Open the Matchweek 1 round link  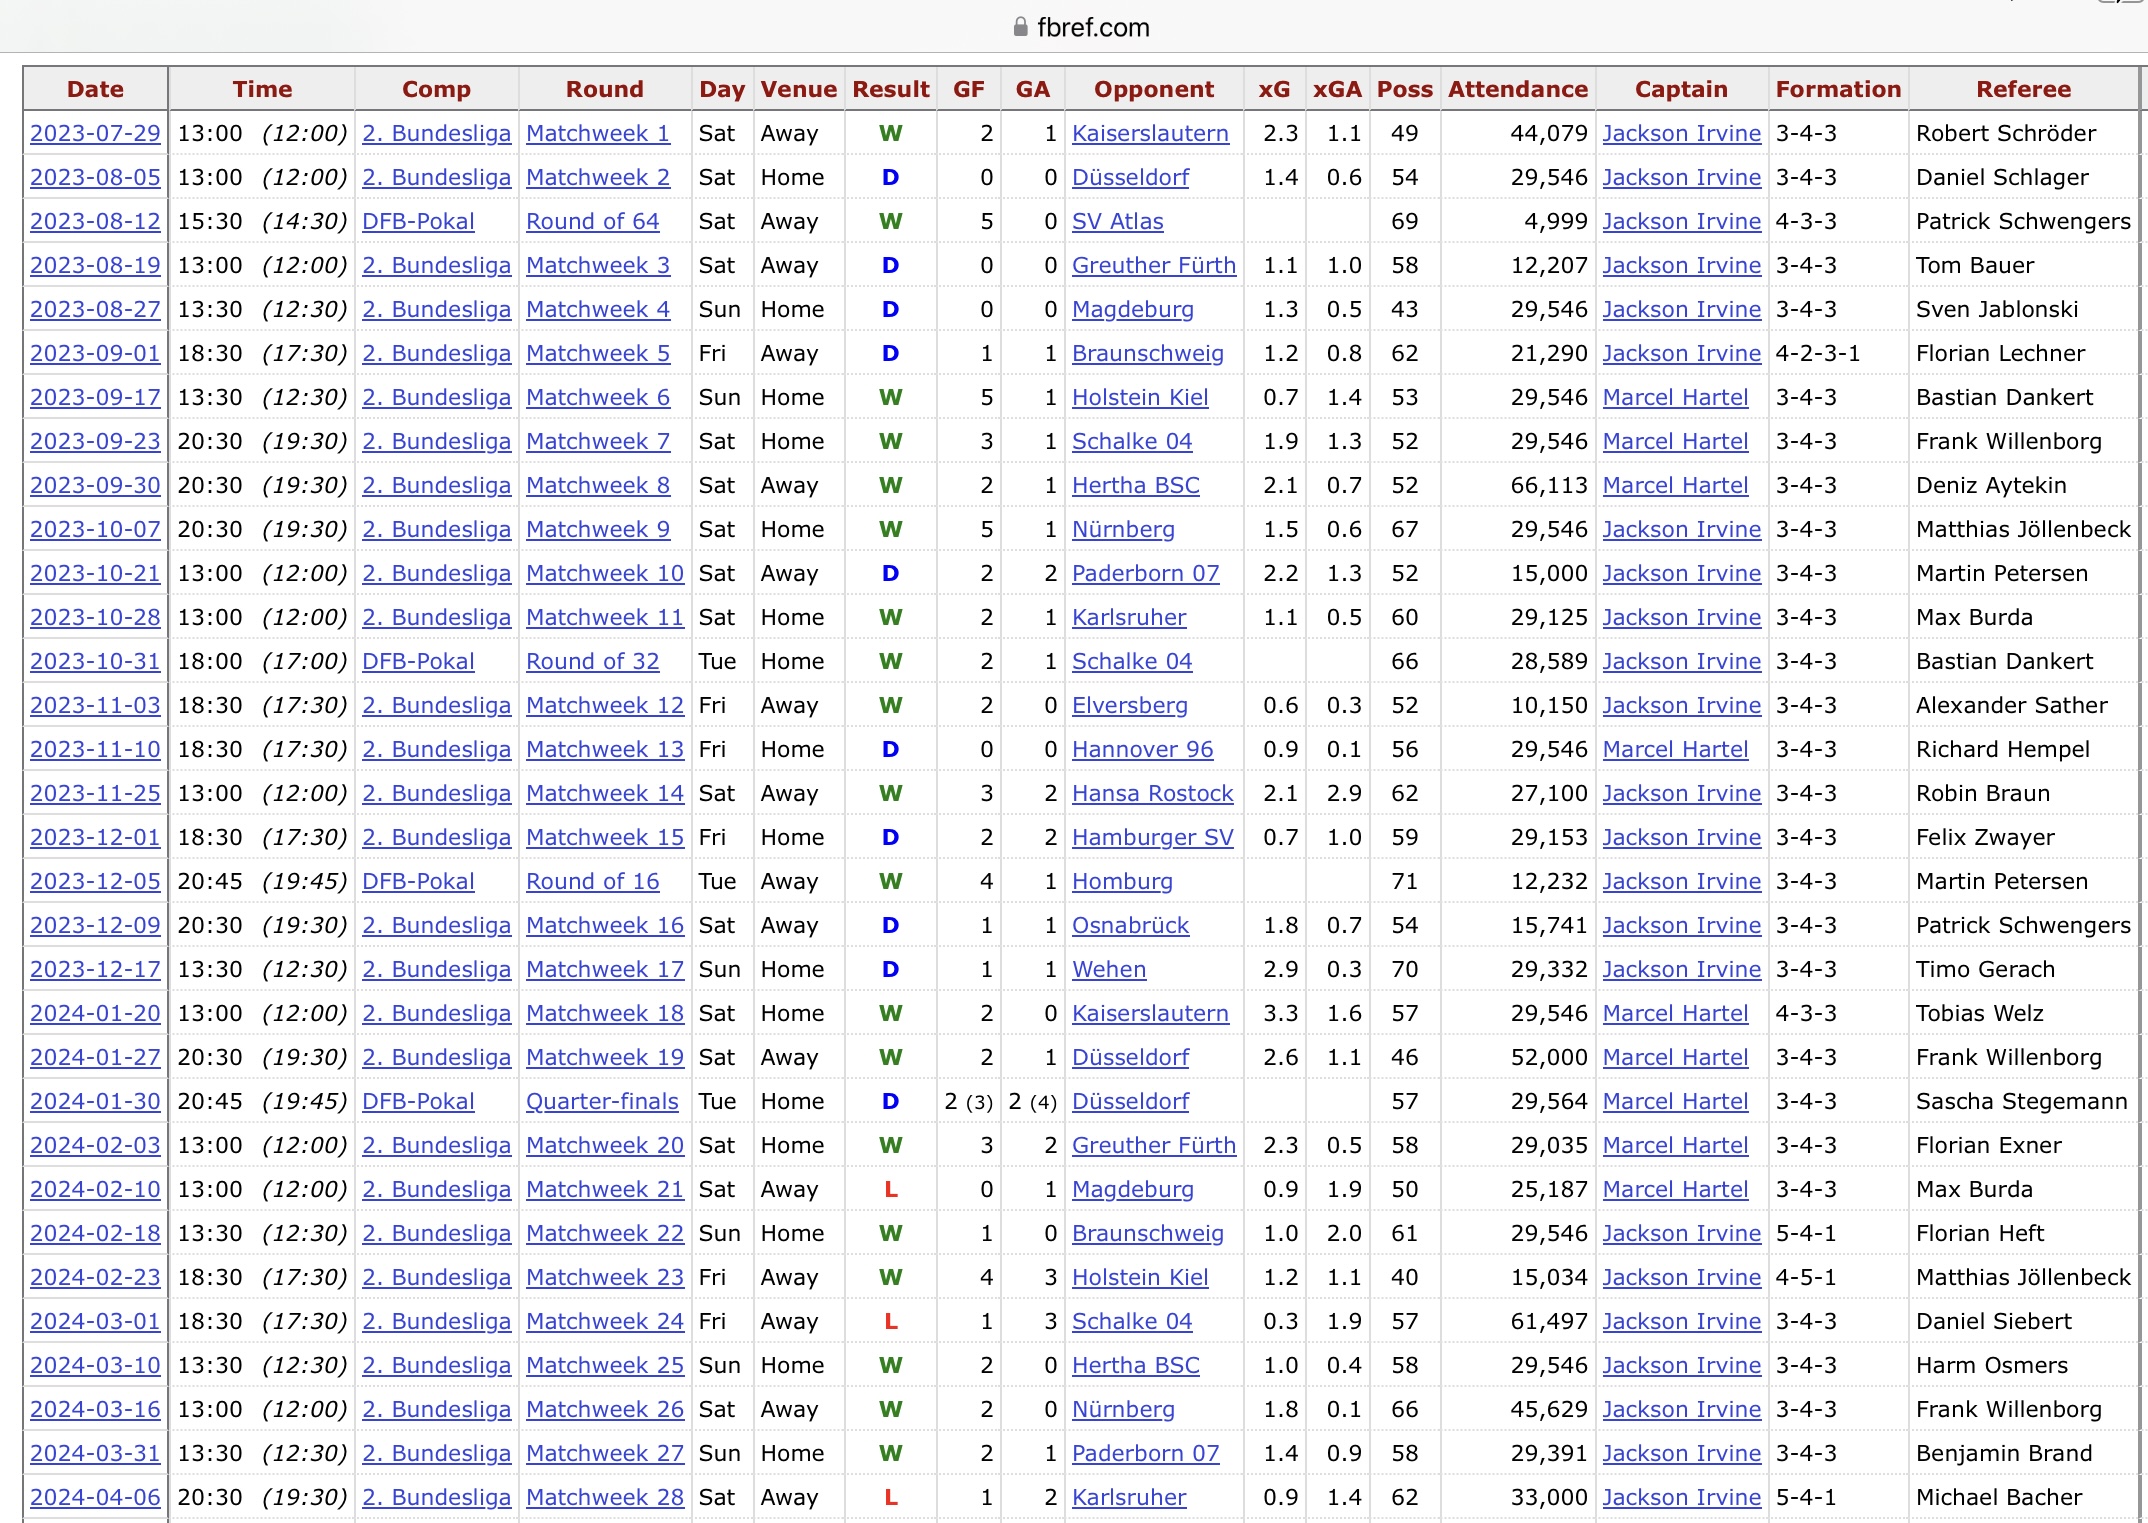tap(598, 133)
